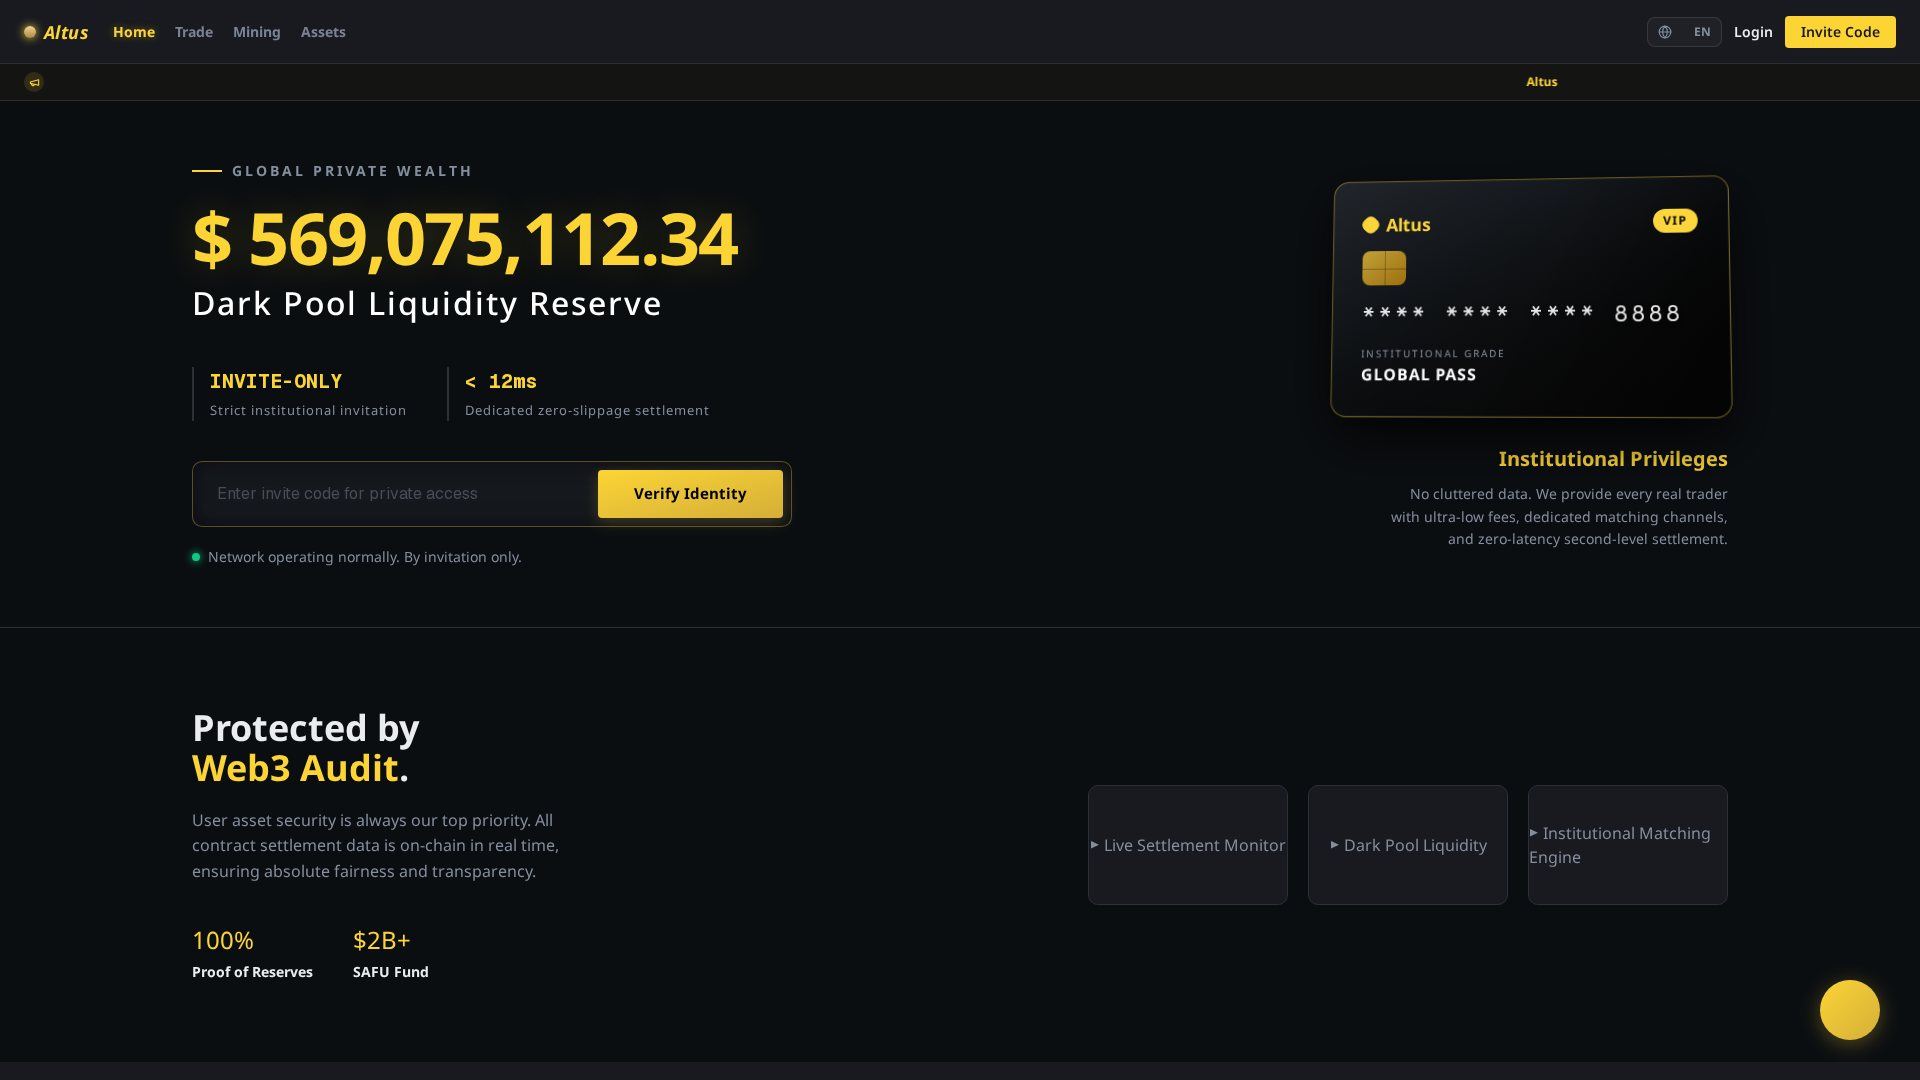Open the Institutional Matching Engine card
This screenshot has width=1920, height=1080.
point(1628,845)
